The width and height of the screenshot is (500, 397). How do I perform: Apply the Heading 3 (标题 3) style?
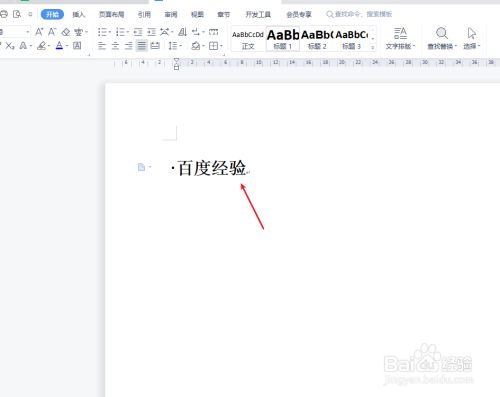(x=352, y=39)
